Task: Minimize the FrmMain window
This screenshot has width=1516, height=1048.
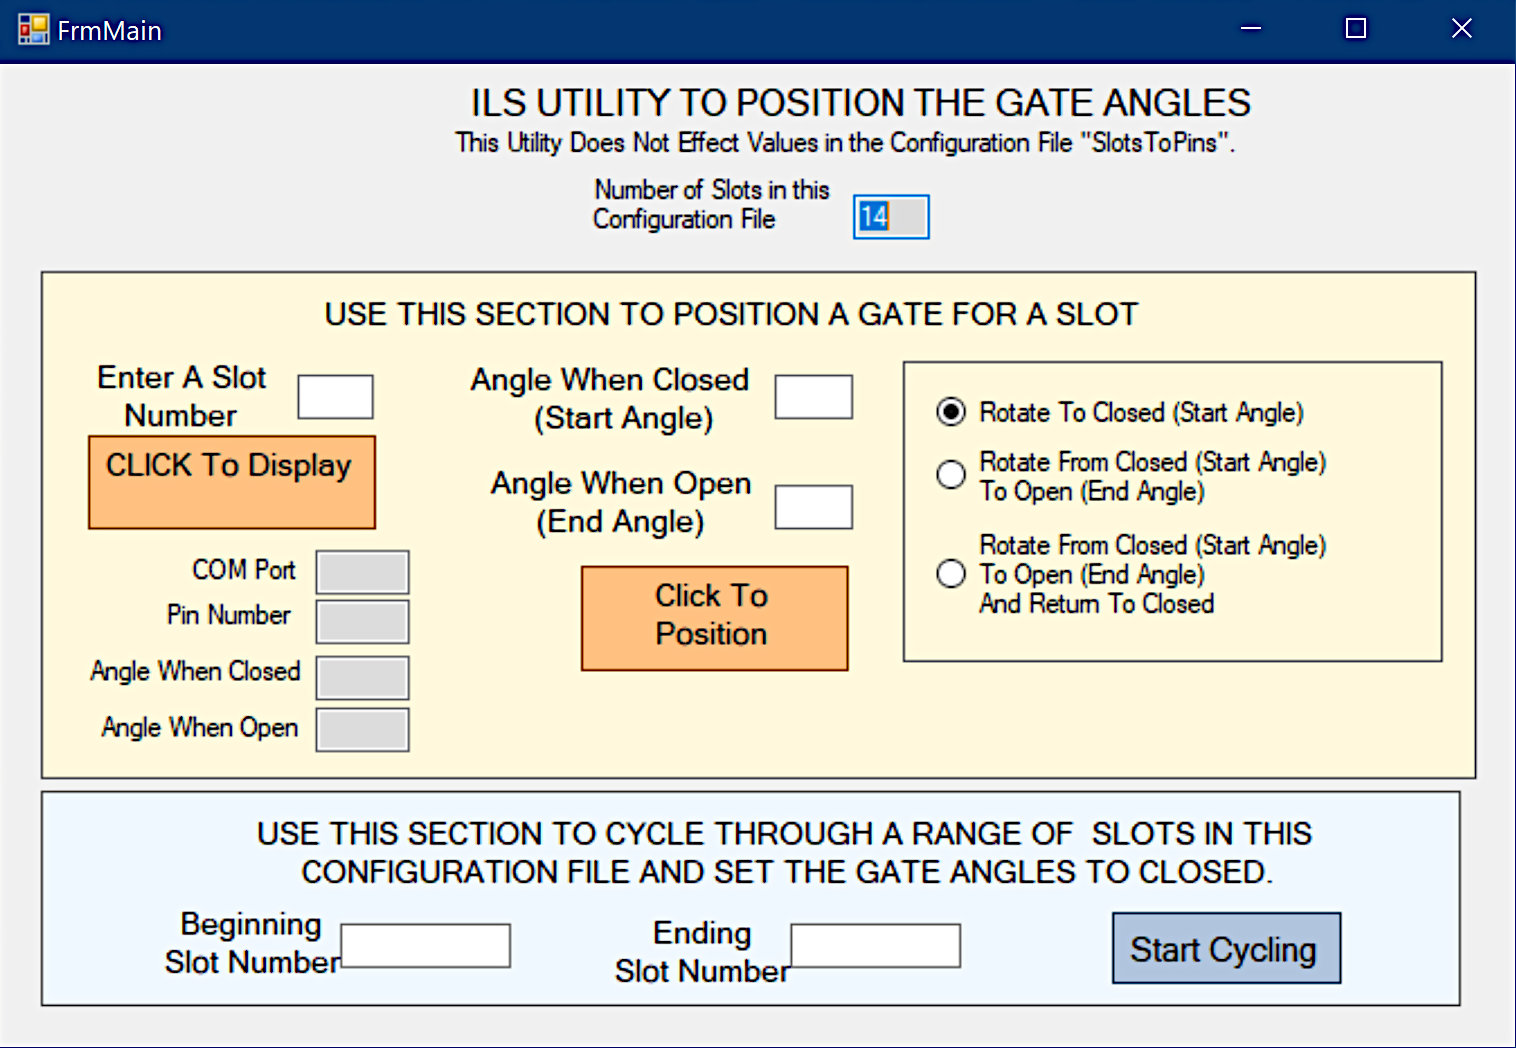Action: click(x=1250, y=29)
